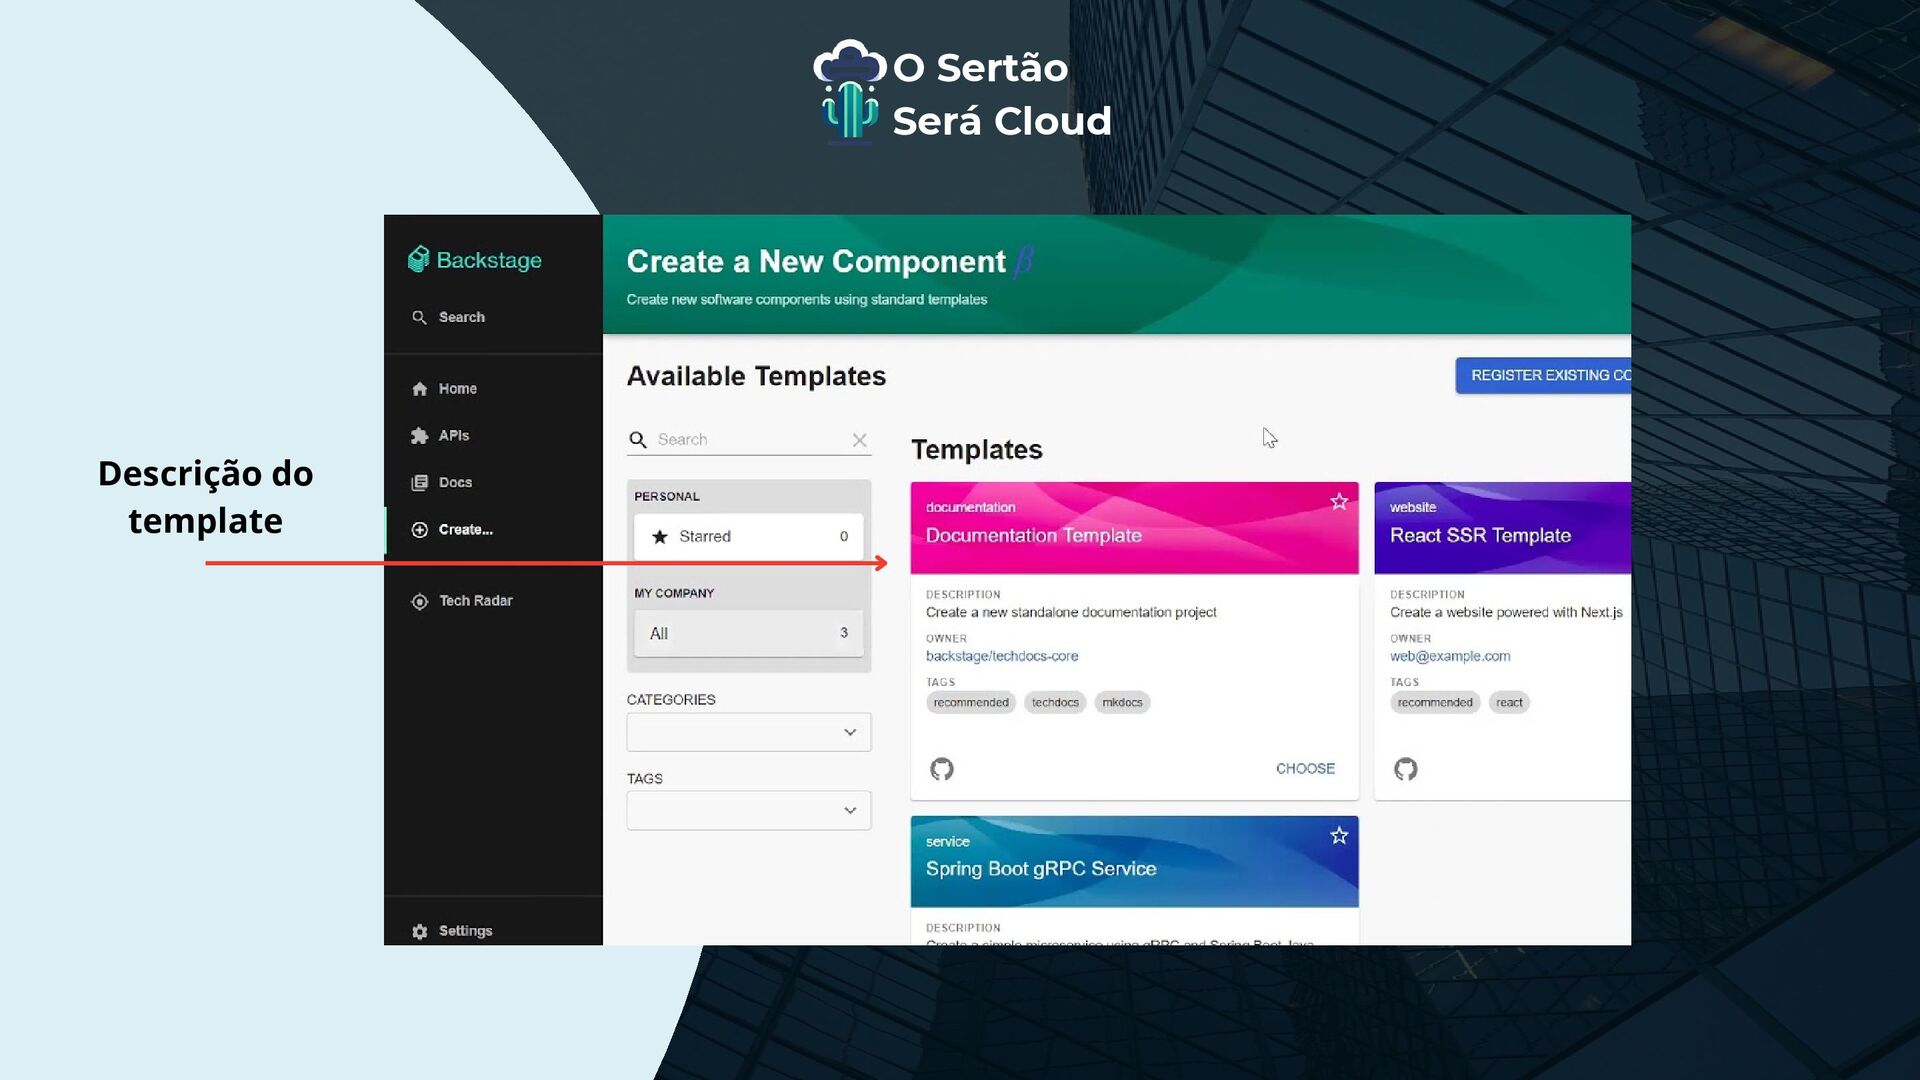Click the Settings gear icon
Viewport: 1920px width, 1080px height.
tap(419, 931)
